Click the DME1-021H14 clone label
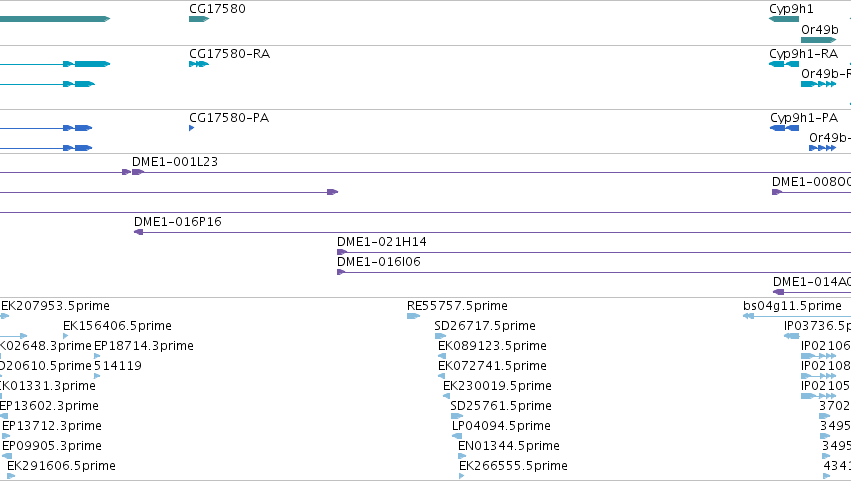Image resolution: width=851 pixels, height=481 pixels. click(x=382, y=242)
